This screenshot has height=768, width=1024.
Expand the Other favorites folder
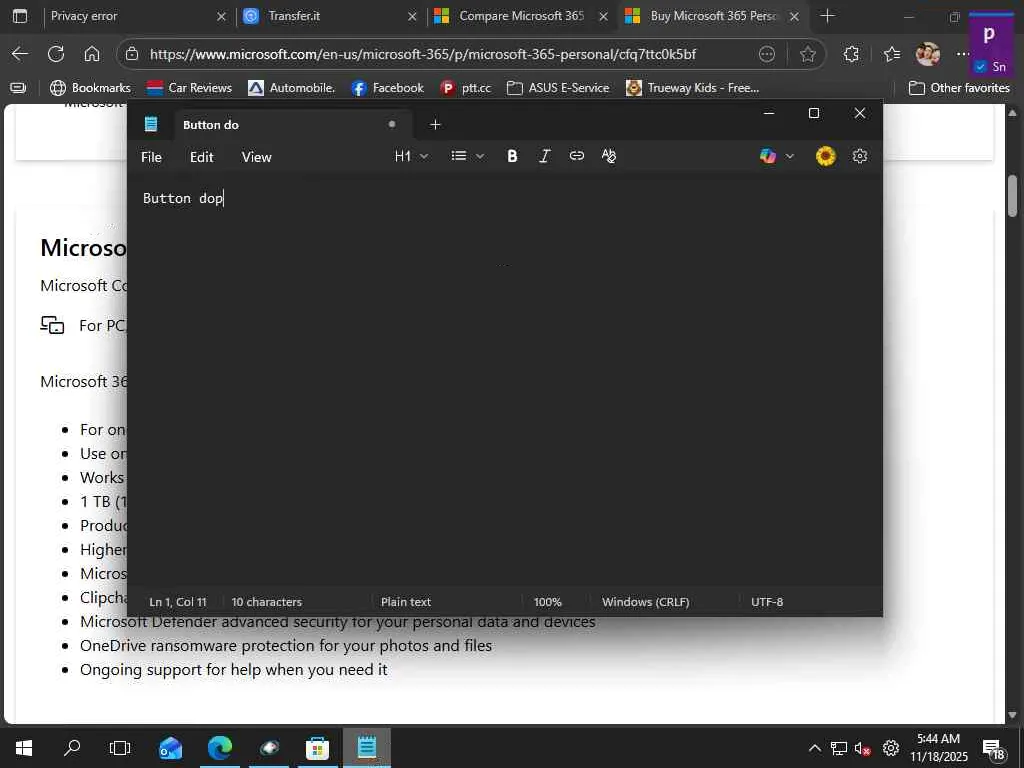959,88
